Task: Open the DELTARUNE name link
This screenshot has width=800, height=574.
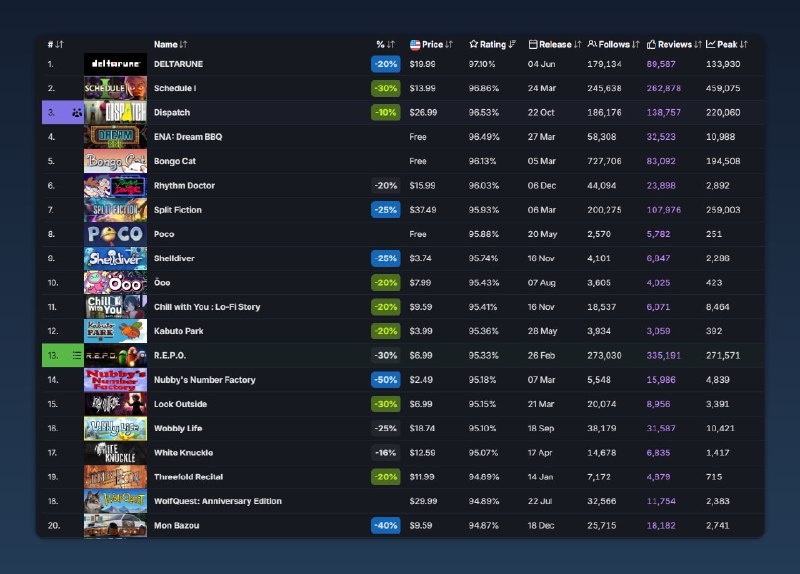Action: click(x=178, y=64)
